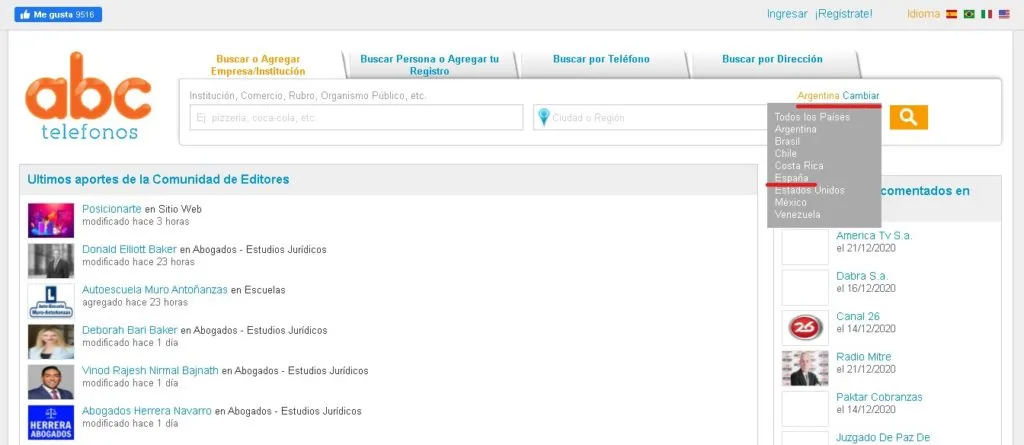Open country list via Cambiar

pos(861,95)
